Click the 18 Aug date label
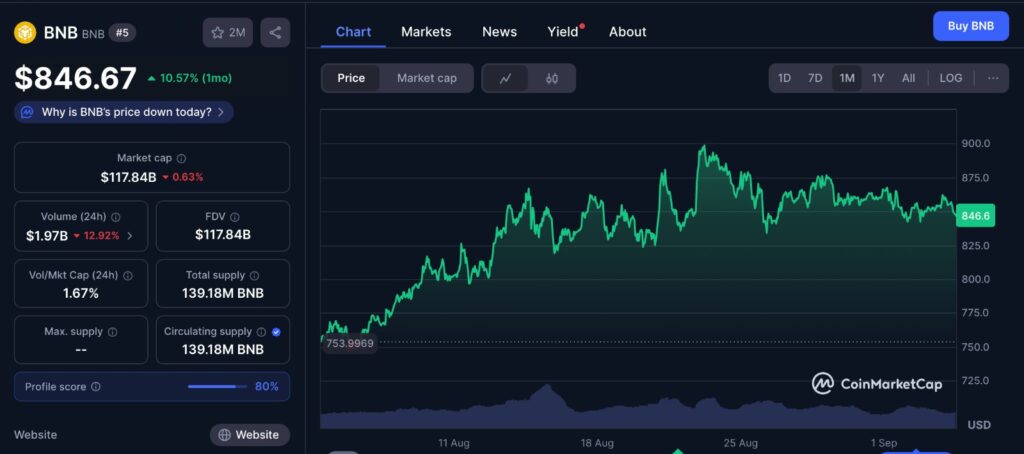The image size is (1024, 454). click(597, 443)
